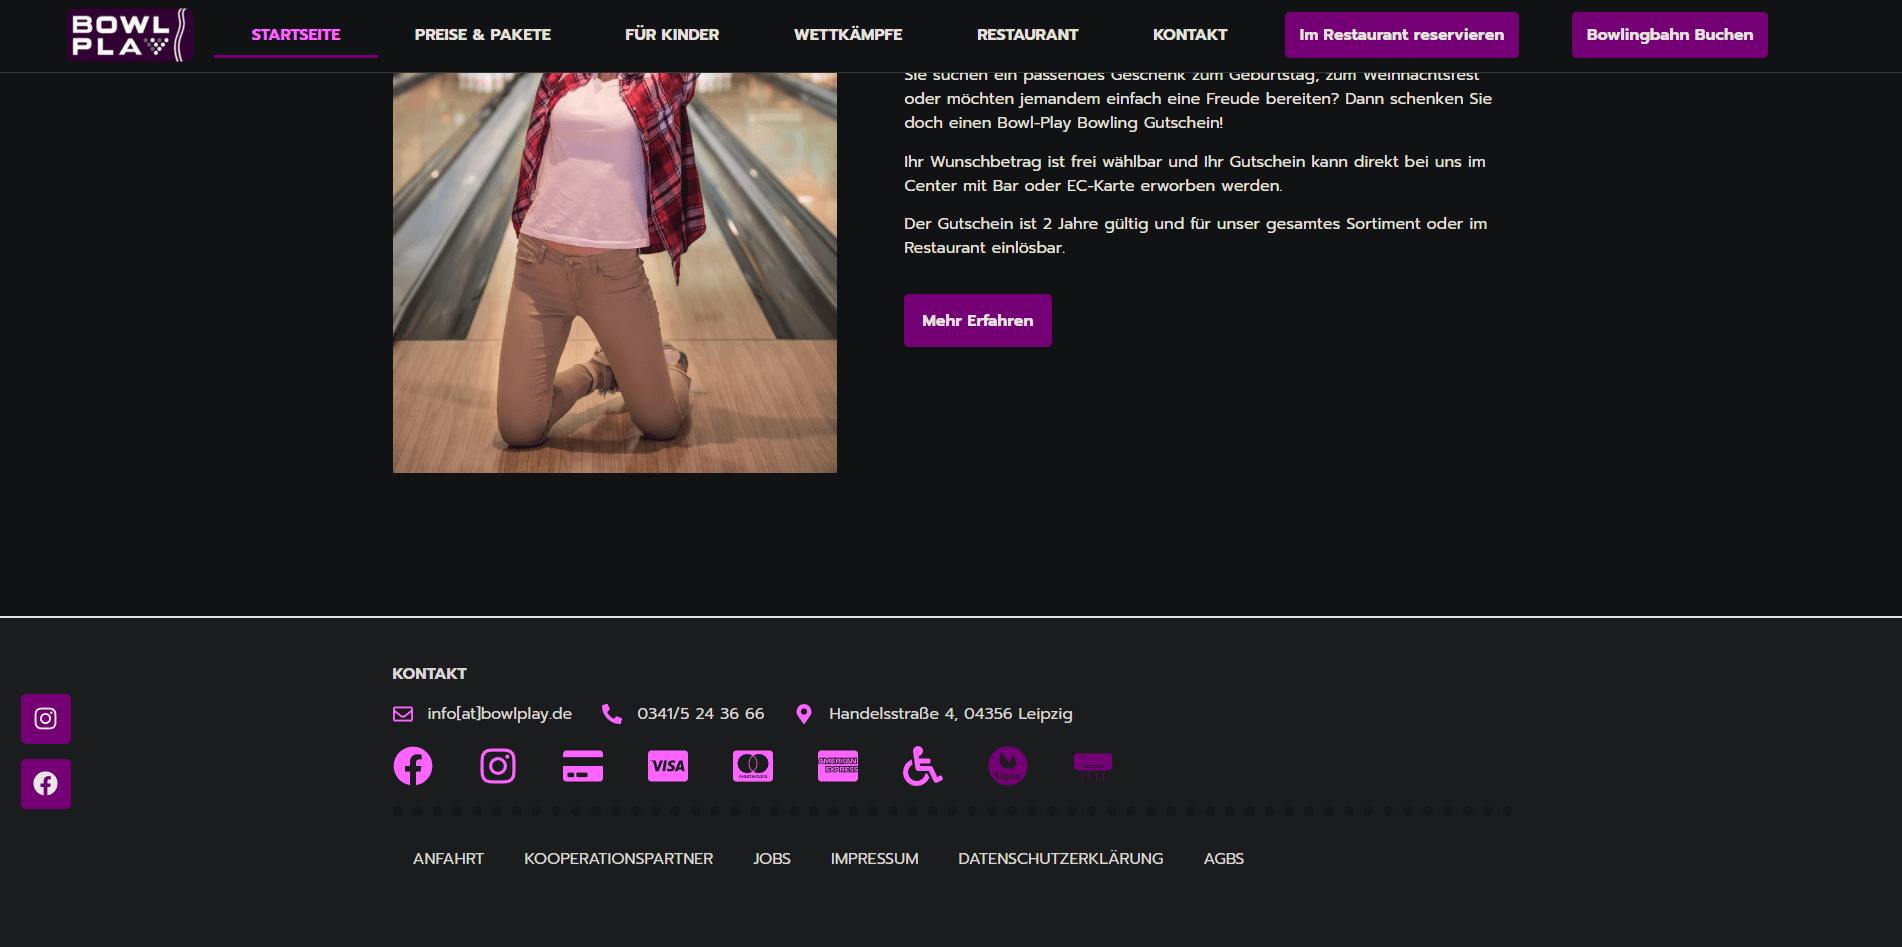Viewport: 1902px width, 947px height.
Task: Click the Mehr Erfahren button
Action: click(x=978, y=321)
